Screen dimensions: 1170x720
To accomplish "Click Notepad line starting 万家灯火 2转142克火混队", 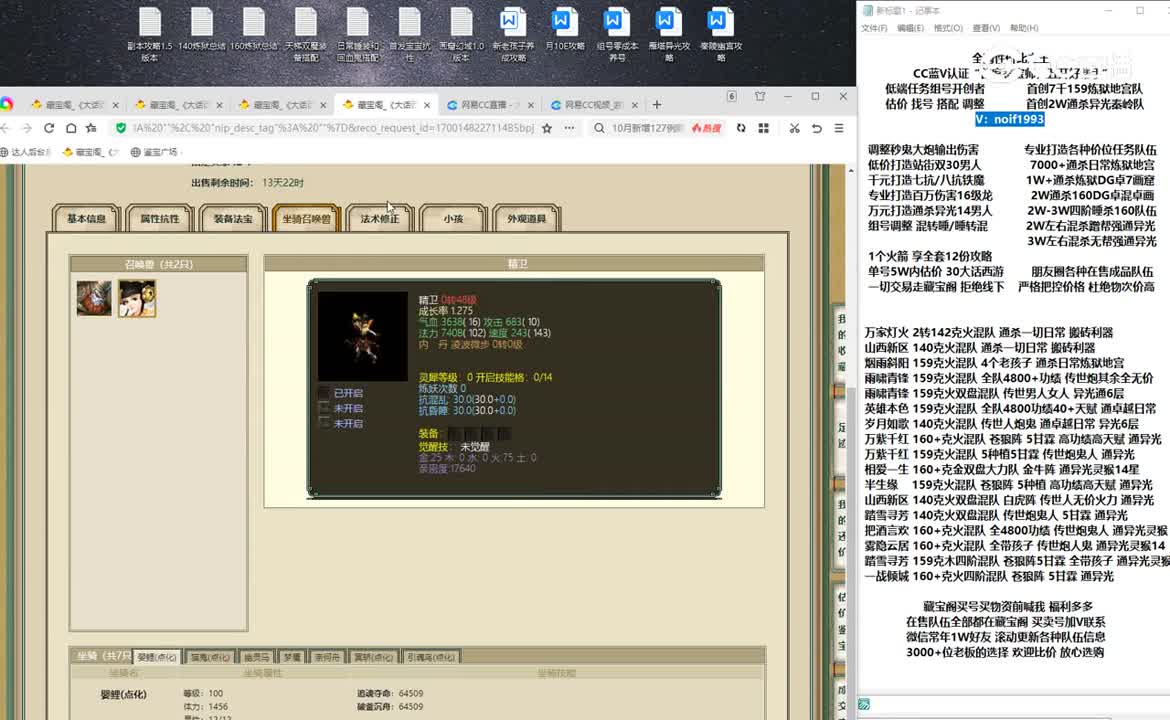I will 989,333.
